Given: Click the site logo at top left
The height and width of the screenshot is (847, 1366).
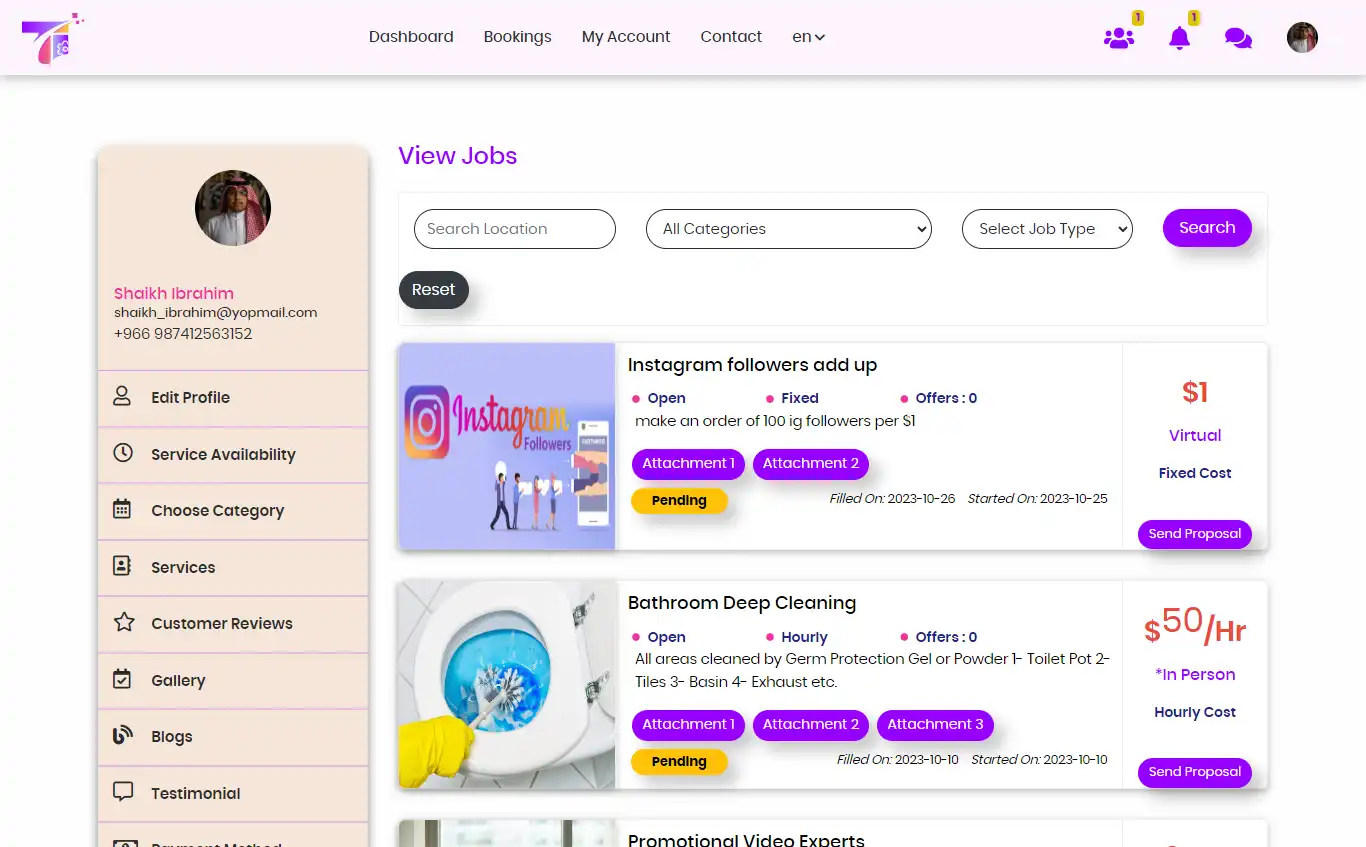Looking at the screenshot, I should [52, 37].
